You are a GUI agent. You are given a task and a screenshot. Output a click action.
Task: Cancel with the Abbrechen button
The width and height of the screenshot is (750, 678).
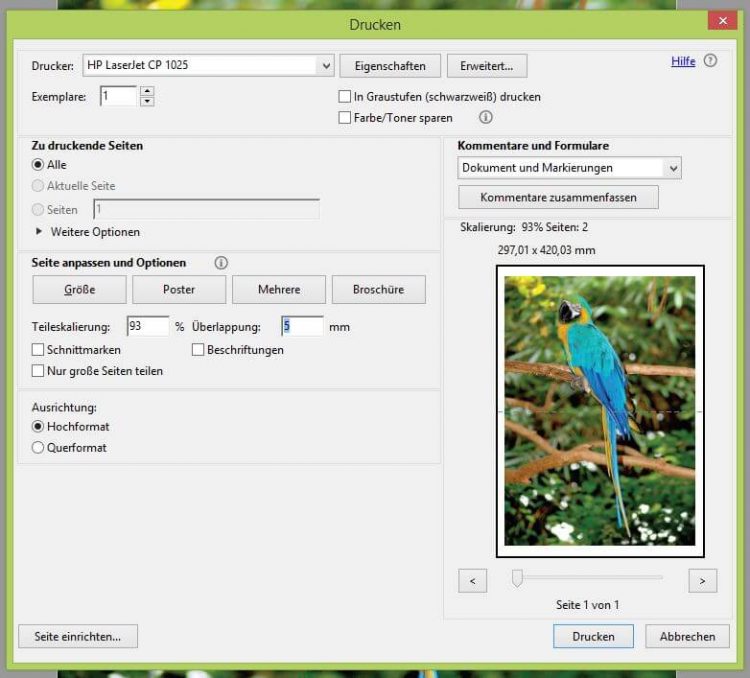pyautogui.click(x=687, y=636)
